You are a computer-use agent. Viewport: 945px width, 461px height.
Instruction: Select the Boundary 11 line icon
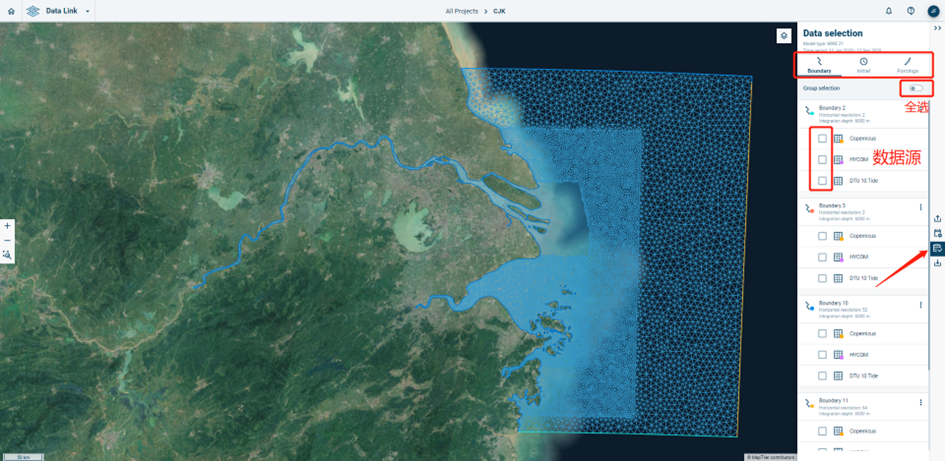[809, 403]
